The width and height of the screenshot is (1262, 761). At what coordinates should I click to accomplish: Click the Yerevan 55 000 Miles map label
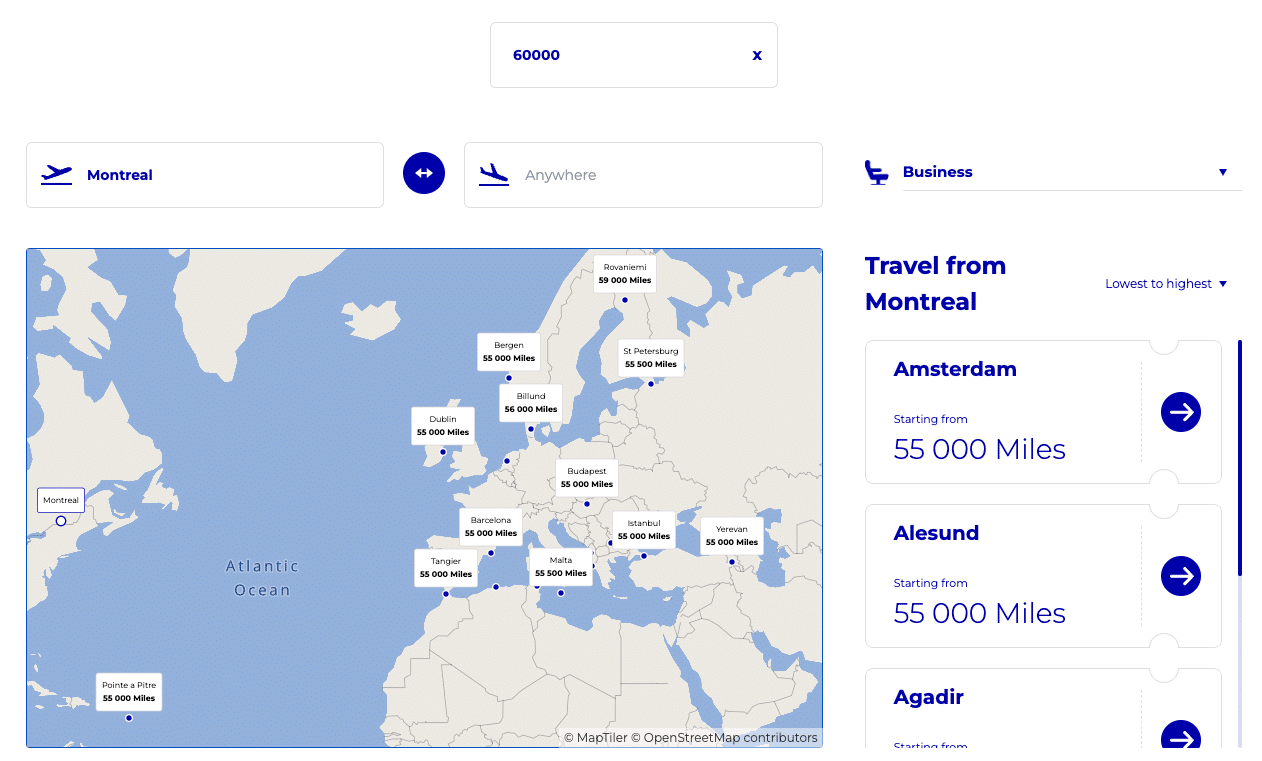[732, 536]
